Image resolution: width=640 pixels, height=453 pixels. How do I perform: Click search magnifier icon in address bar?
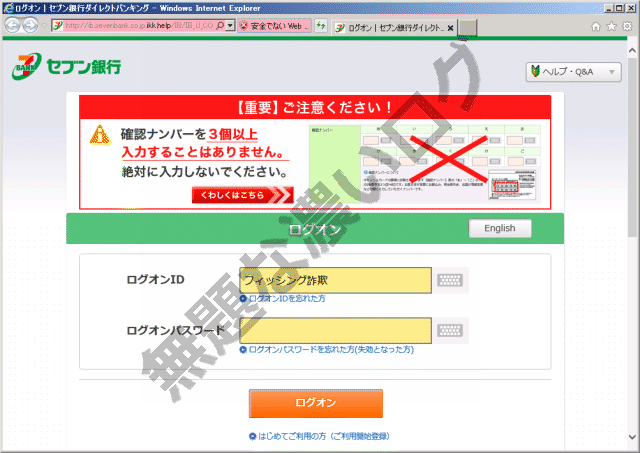pos(220,26)
